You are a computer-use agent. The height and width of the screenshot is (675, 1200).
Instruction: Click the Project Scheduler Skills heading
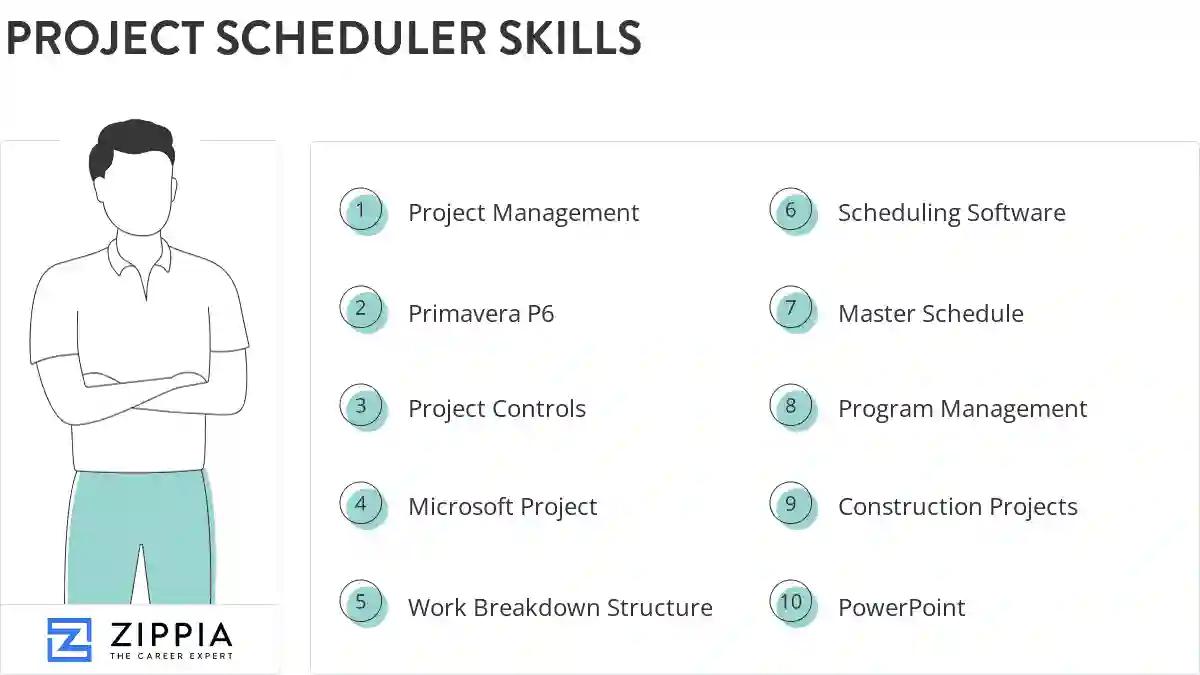pos(323,38)
